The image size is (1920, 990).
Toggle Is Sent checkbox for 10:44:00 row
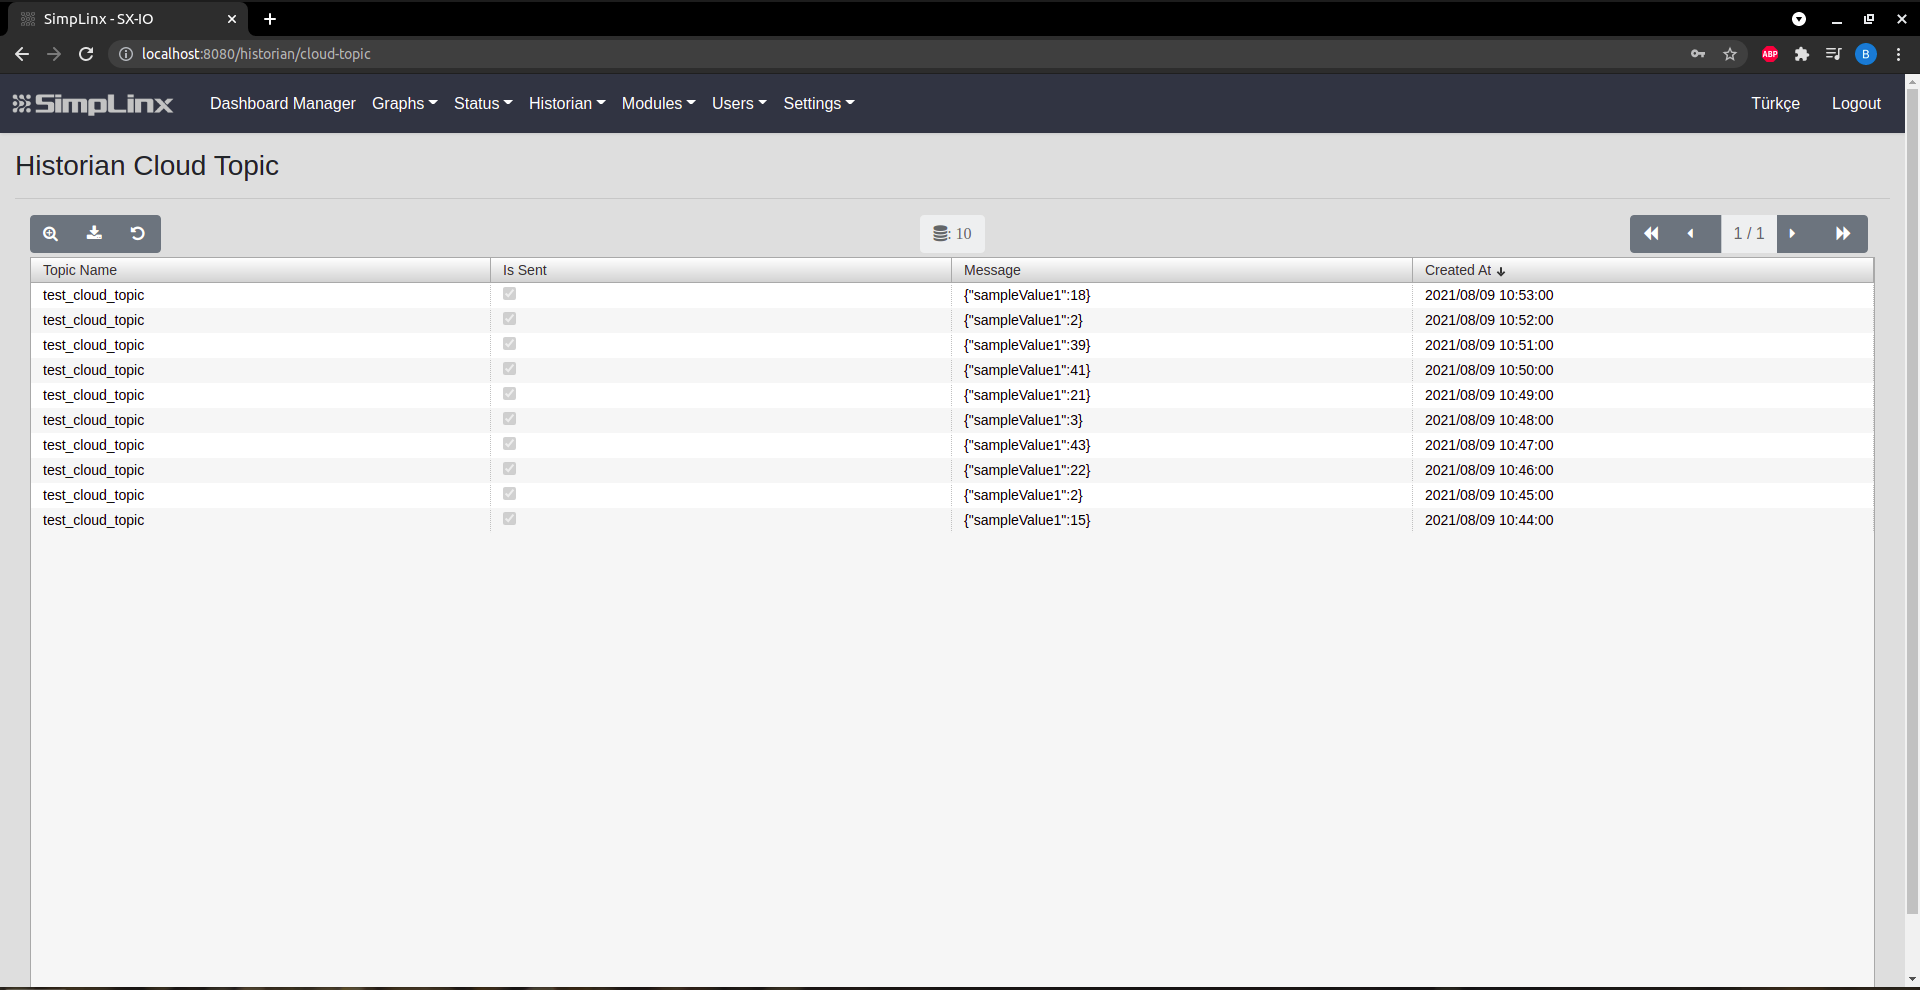(x=510, y=519)
